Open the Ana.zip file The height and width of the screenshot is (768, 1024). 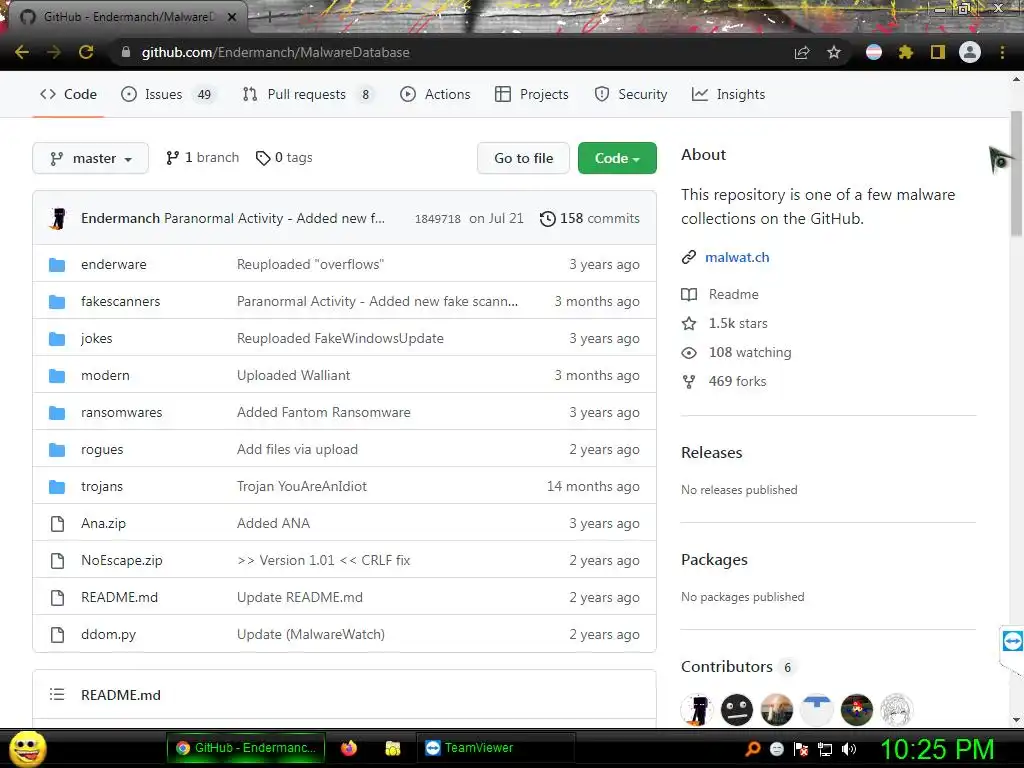point(103,523)
